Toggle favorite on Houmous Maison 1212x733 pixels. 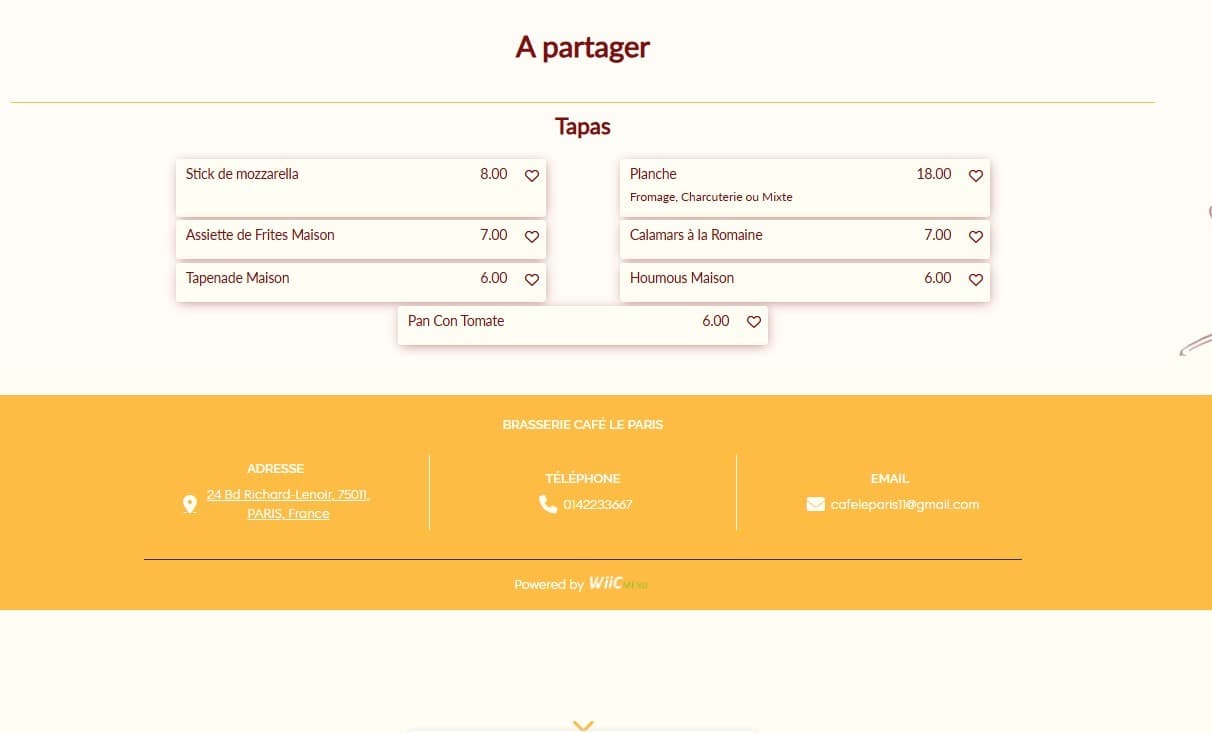tap(975, 280)
